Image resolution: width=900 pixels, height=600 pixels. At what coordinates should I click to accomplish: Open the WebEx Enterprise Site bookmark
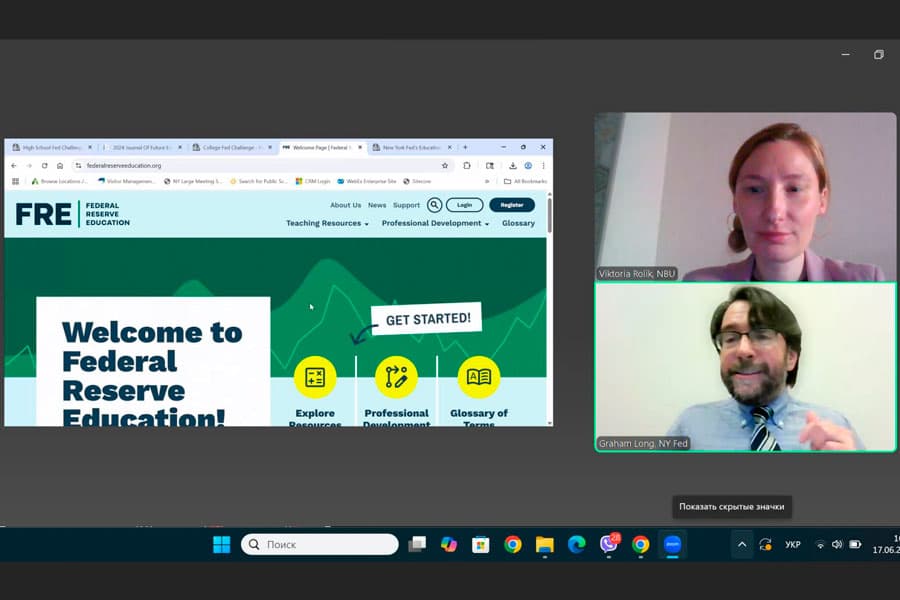coord(366,181)
